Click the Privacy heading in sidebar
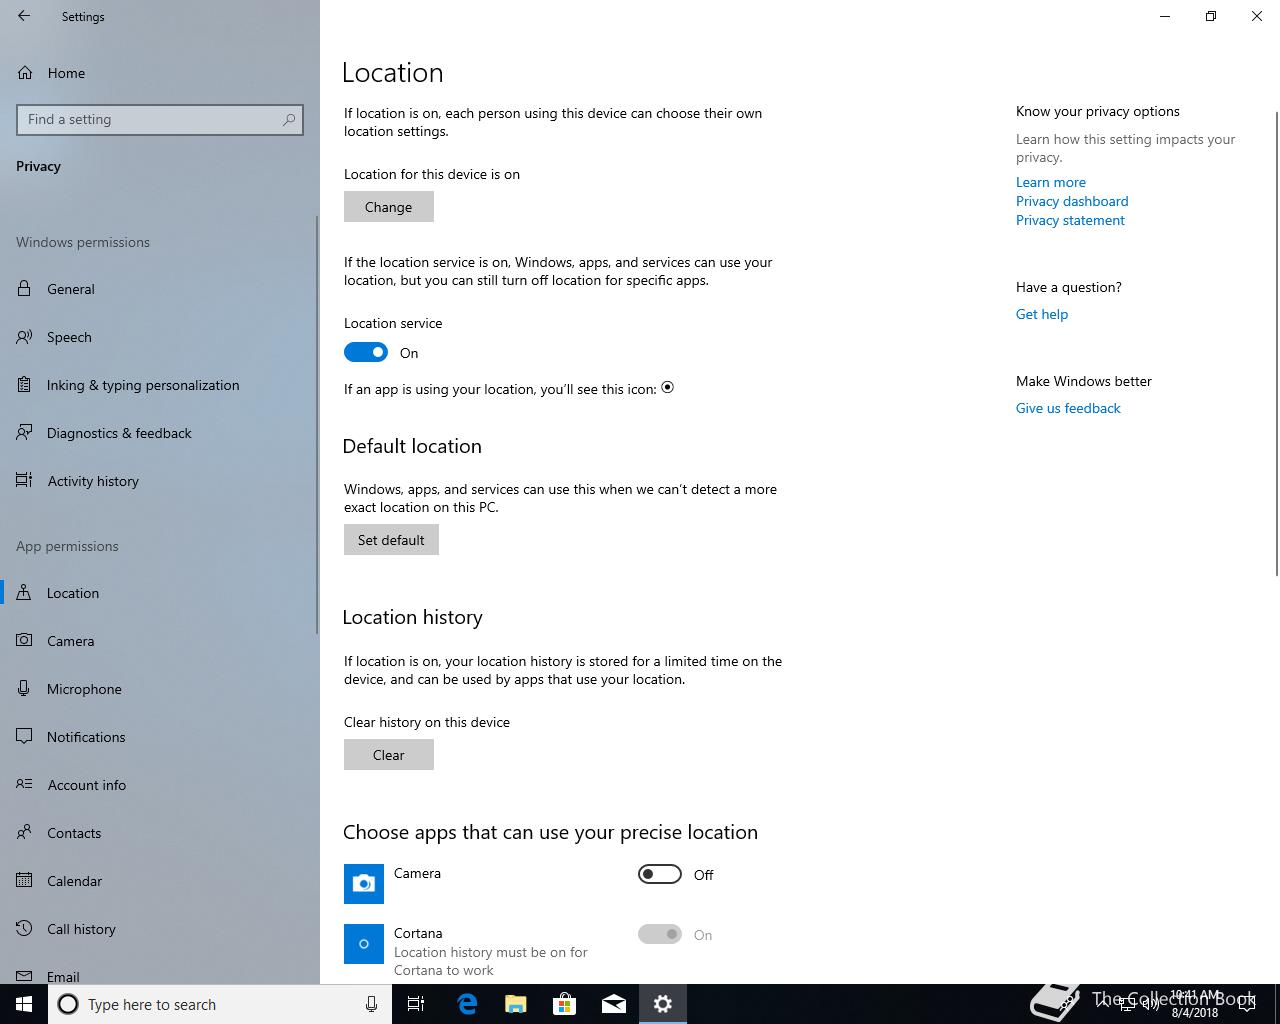 tap(38, 166)
